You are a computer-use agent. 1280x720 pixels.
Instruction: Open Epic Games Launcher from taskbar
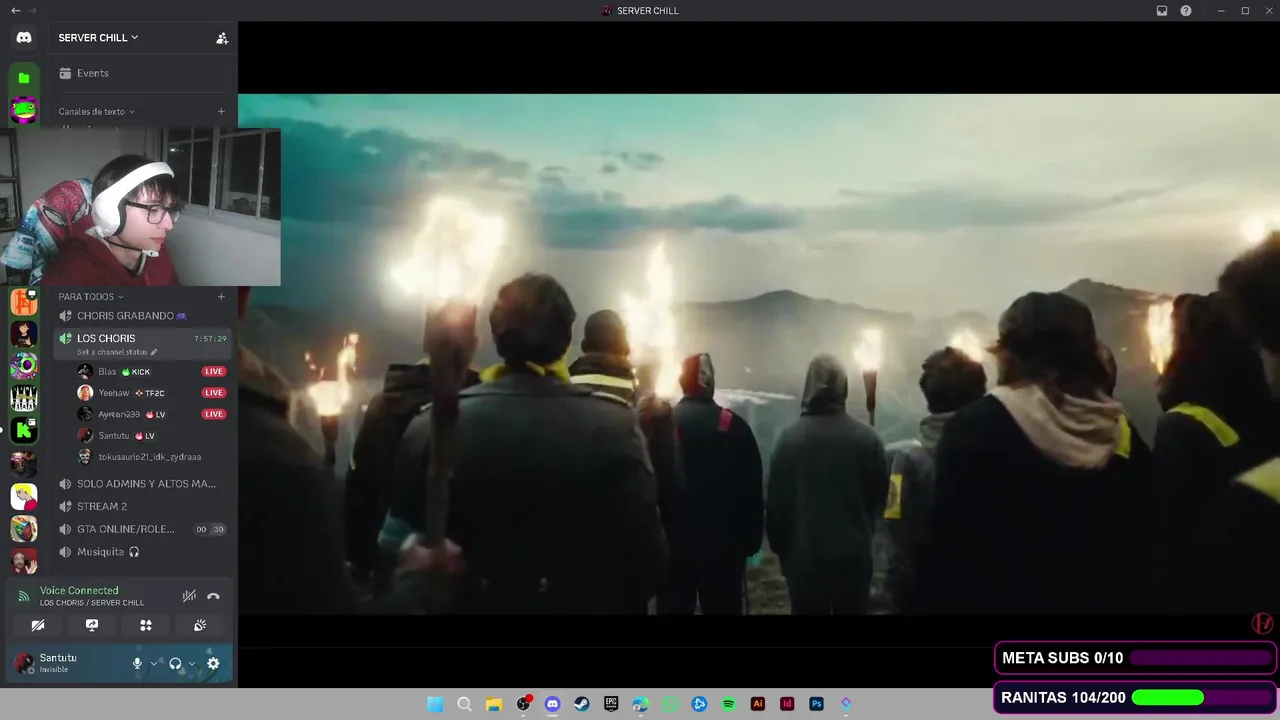pos(611,704)
